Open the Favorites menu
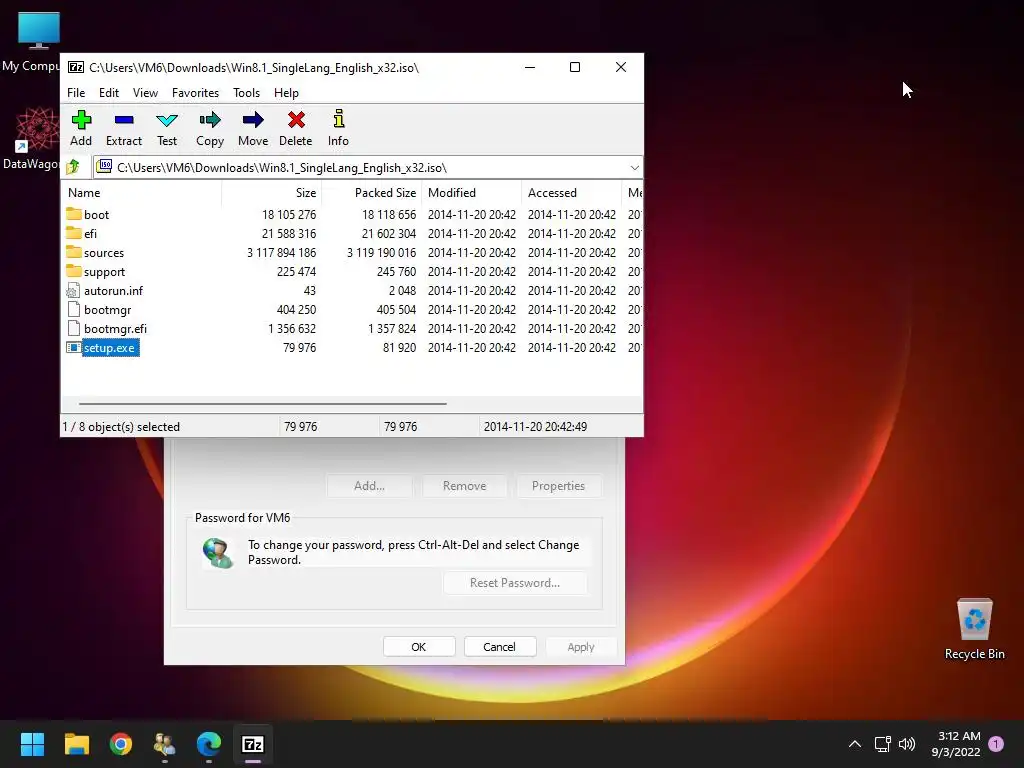Viewport: 1024px width, 768px height. pyautogui.click(x=195, y=93)
